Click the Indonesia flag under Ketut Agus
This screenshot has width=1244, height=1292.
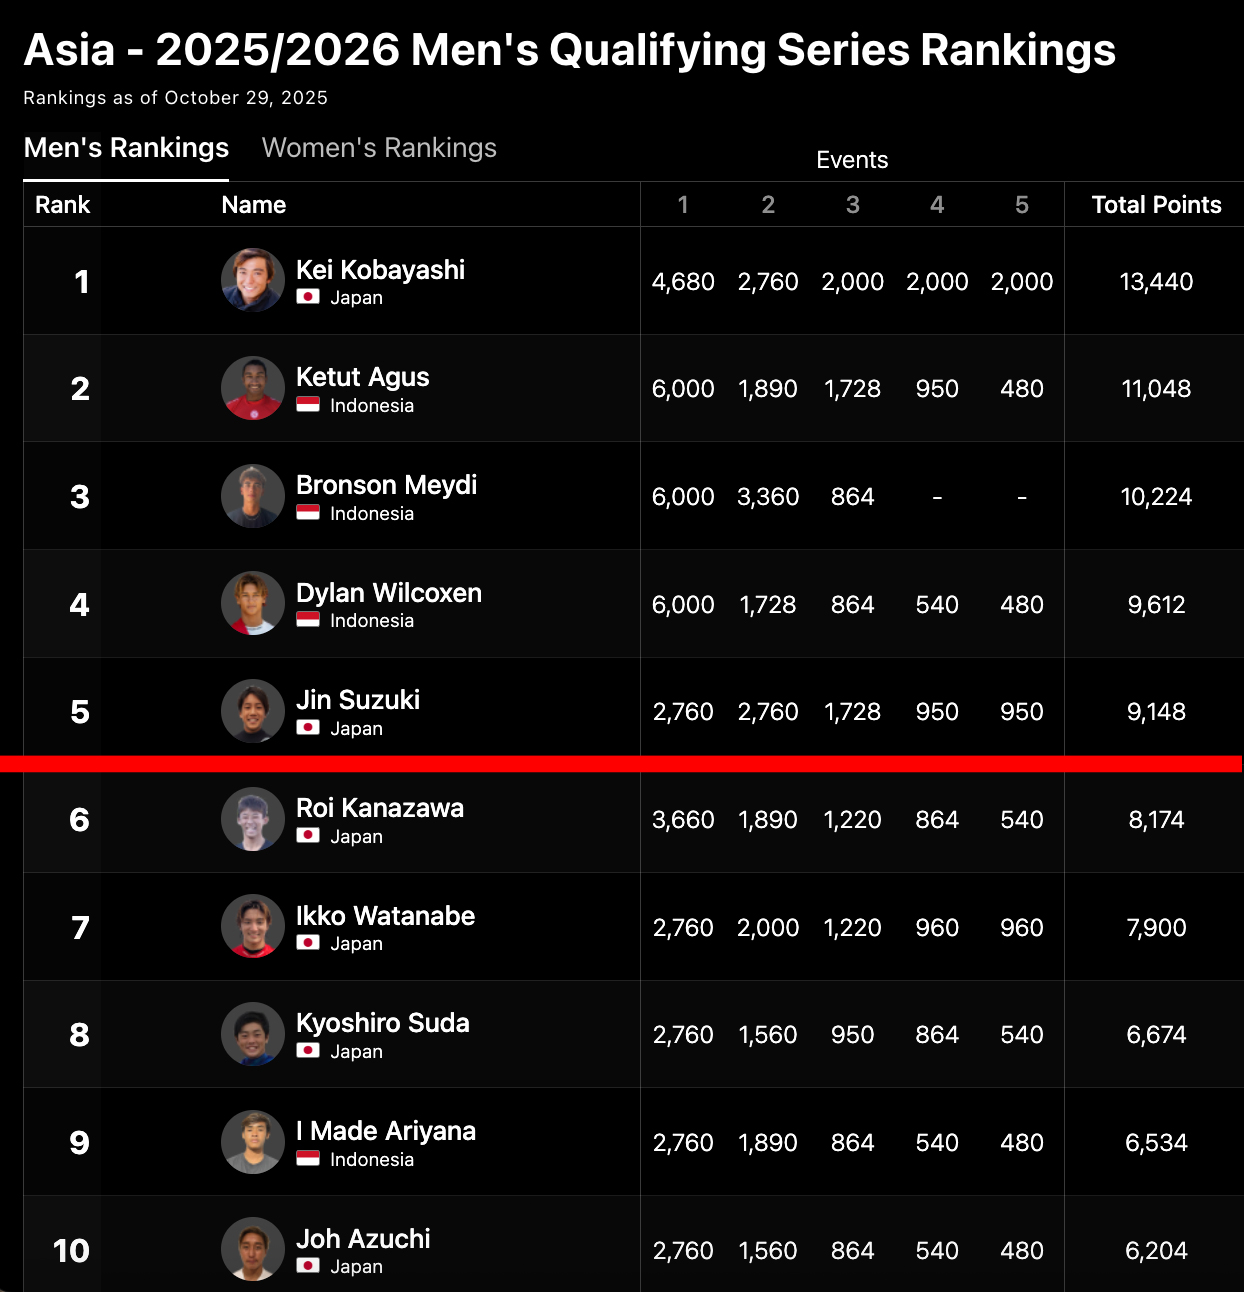click(308, 405)
